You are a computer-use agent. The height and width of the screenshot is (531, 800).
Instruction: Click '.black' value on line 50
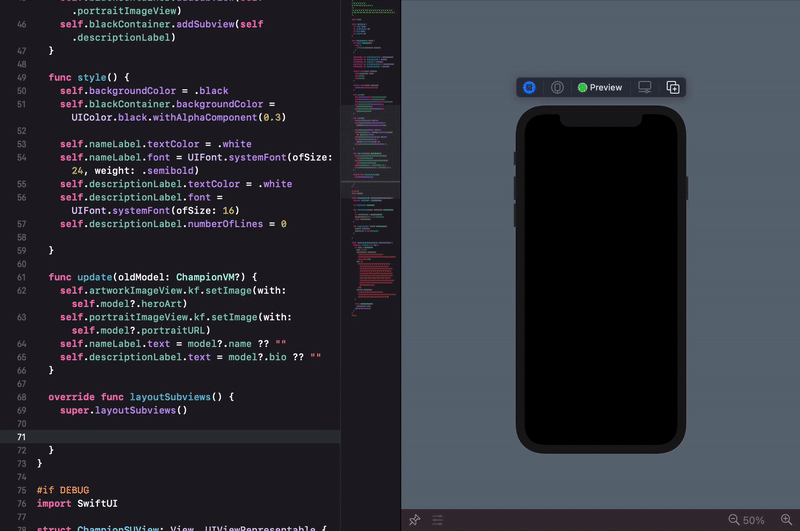[x=211, y=91]
